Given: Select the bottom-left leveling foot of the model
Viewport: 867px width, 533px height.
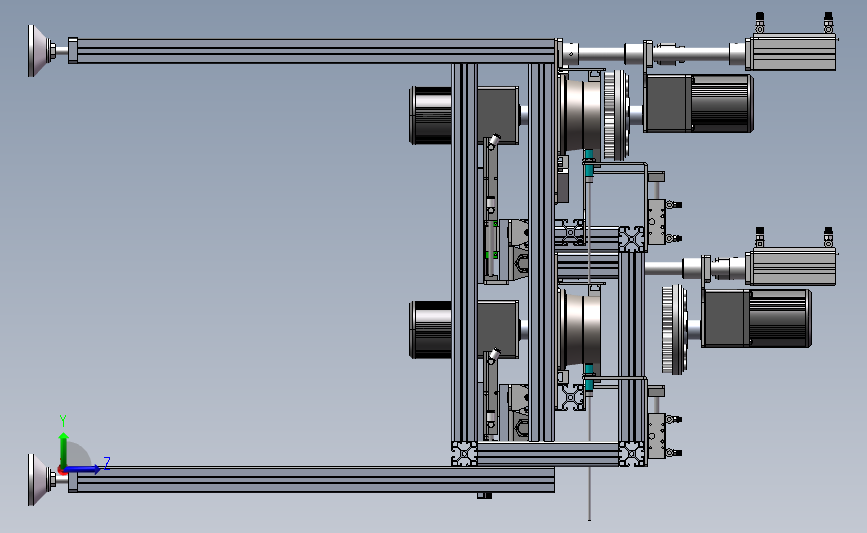Looking at the screenshot, I should pyautogui.click(x=42, y=480).
